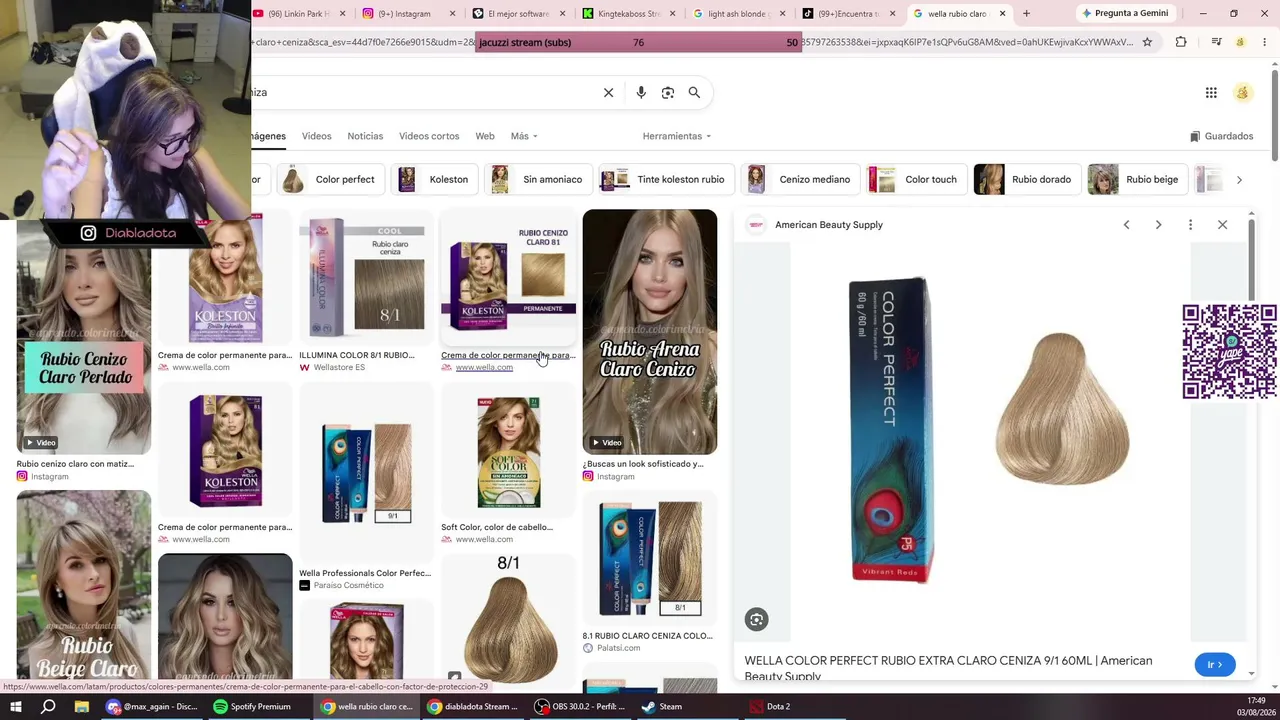Viewport: 1280px width, 720px height.
Task: Open the Web search results tab
Action: pyautogui.click(x=485, y=136)
